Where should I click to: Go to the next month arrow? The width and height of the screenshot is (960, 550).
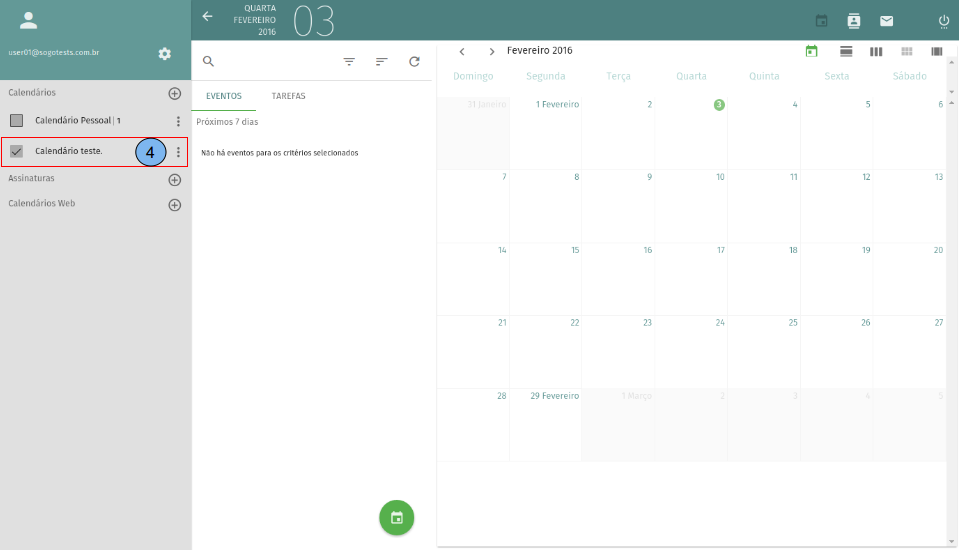tap(492, 51)
